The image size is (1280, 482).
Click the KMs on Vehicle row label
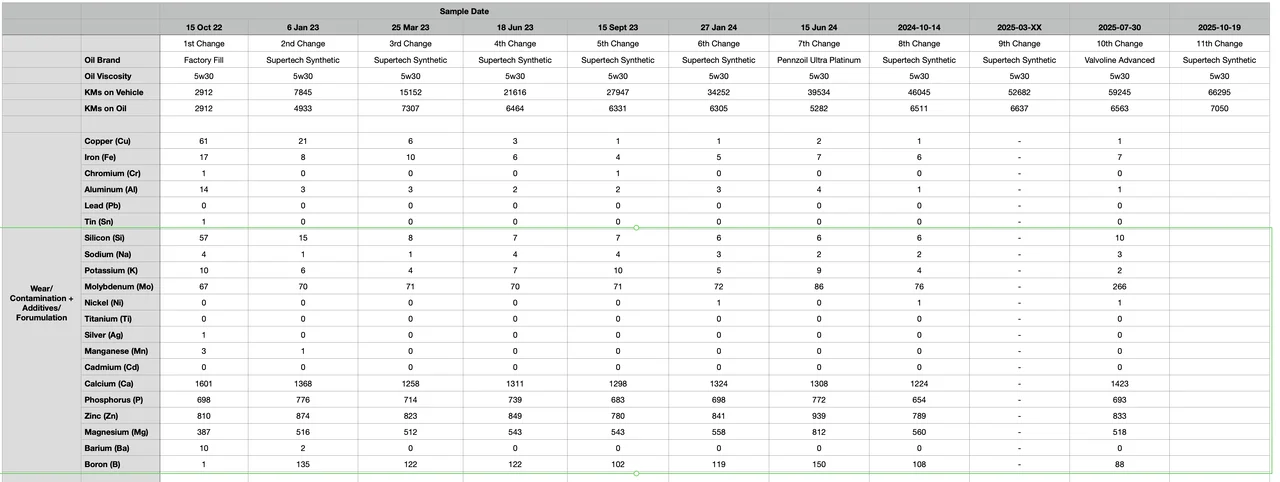[x=116, y=92]
